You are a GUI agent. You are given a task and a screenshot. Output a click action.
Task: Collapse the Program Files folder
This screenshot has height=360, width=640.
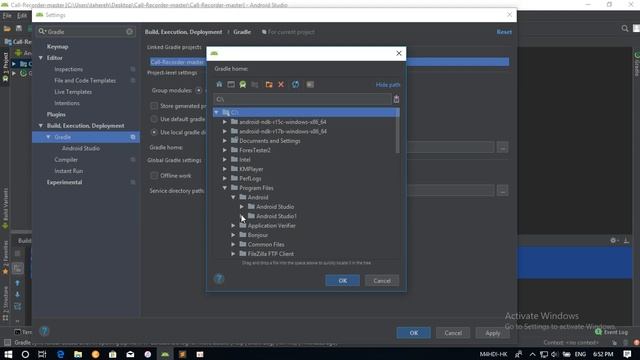[x=225, y=188]
